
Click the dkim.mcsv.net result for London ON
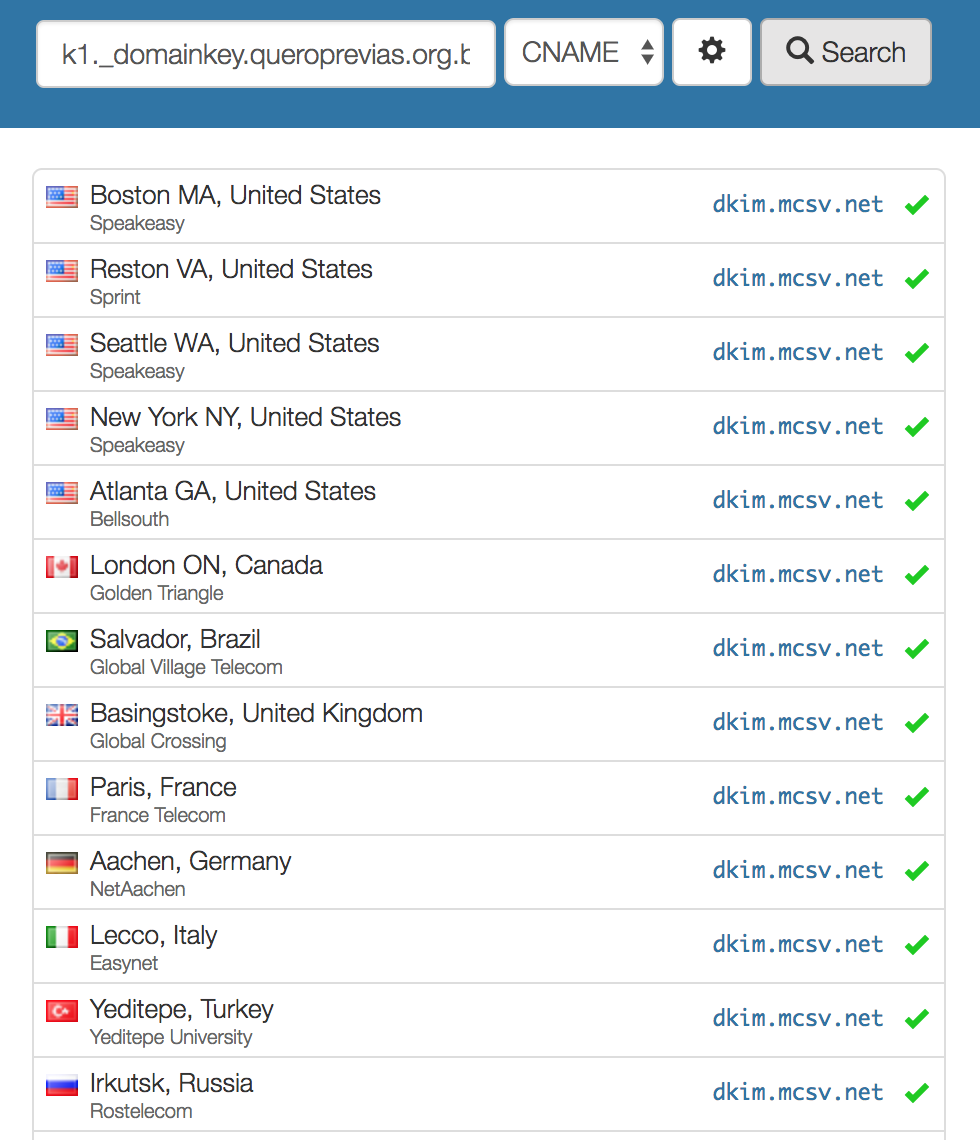[x=798, y=575]
